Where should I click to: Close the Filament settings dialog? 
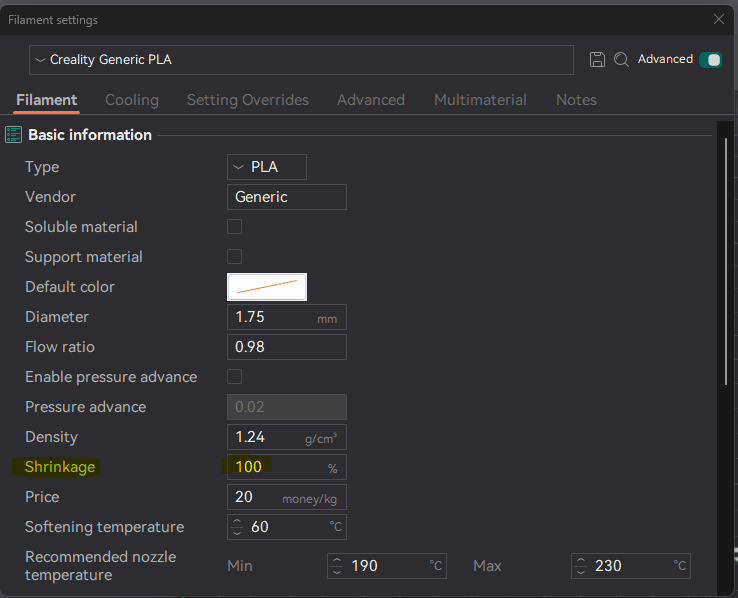719,19
